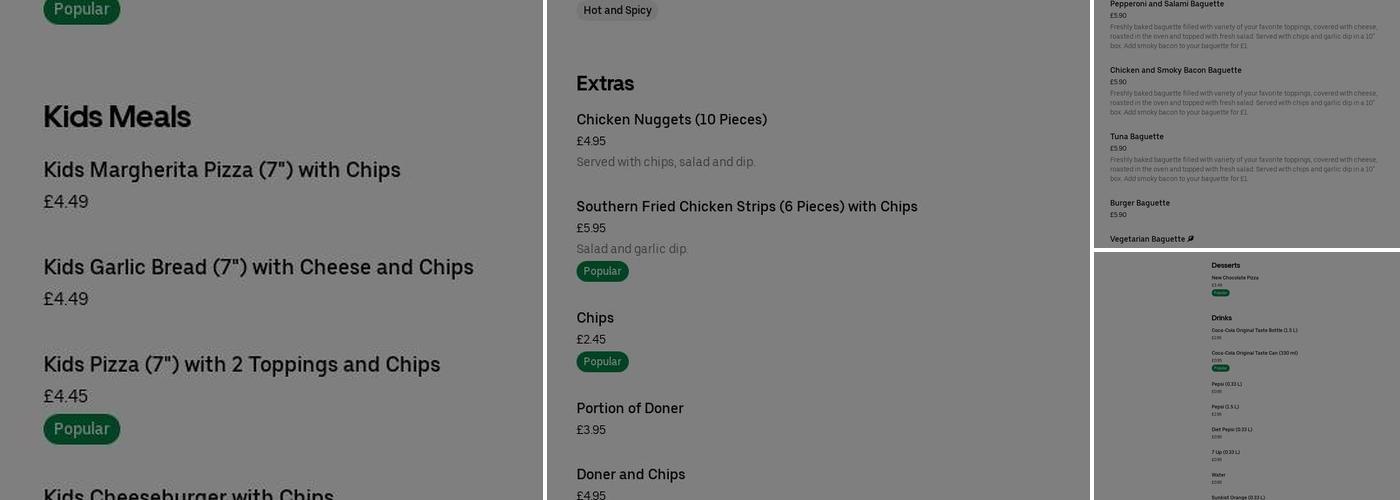Open Kids Margherita Pizza (7") with Chips

[x=222, y=170]
